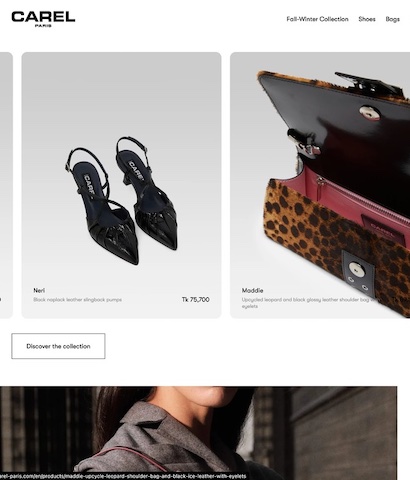
Task: Click the Neri product name
Action: point(39,290)
